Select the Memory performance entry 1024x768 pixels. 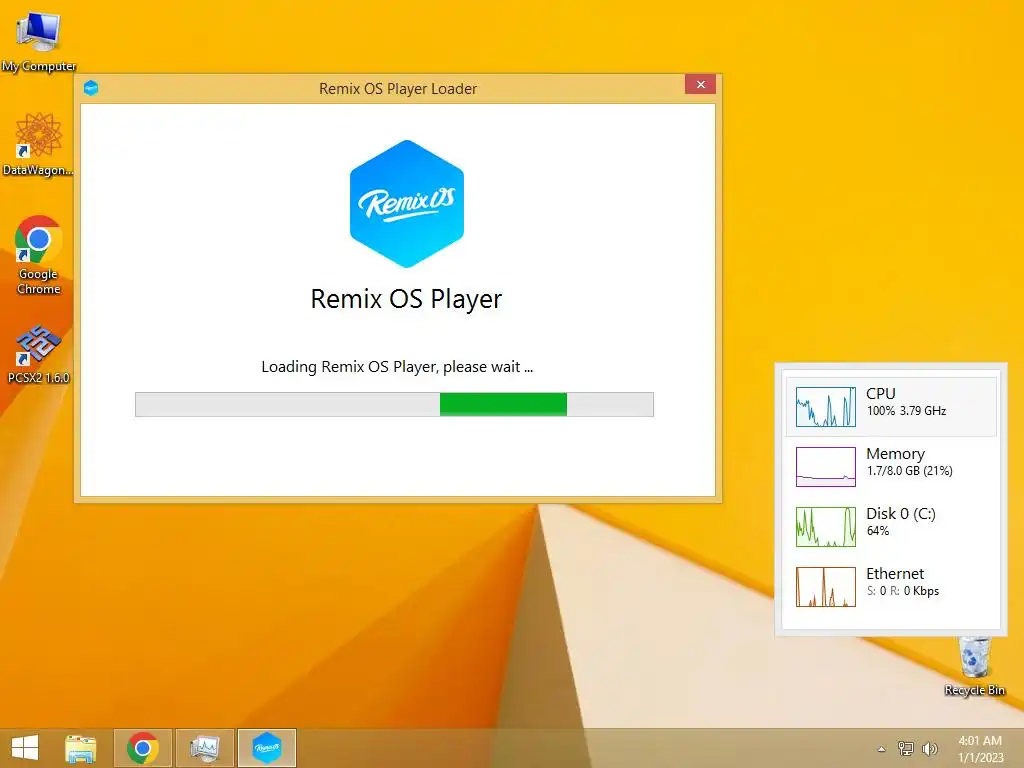click(891, 466)
